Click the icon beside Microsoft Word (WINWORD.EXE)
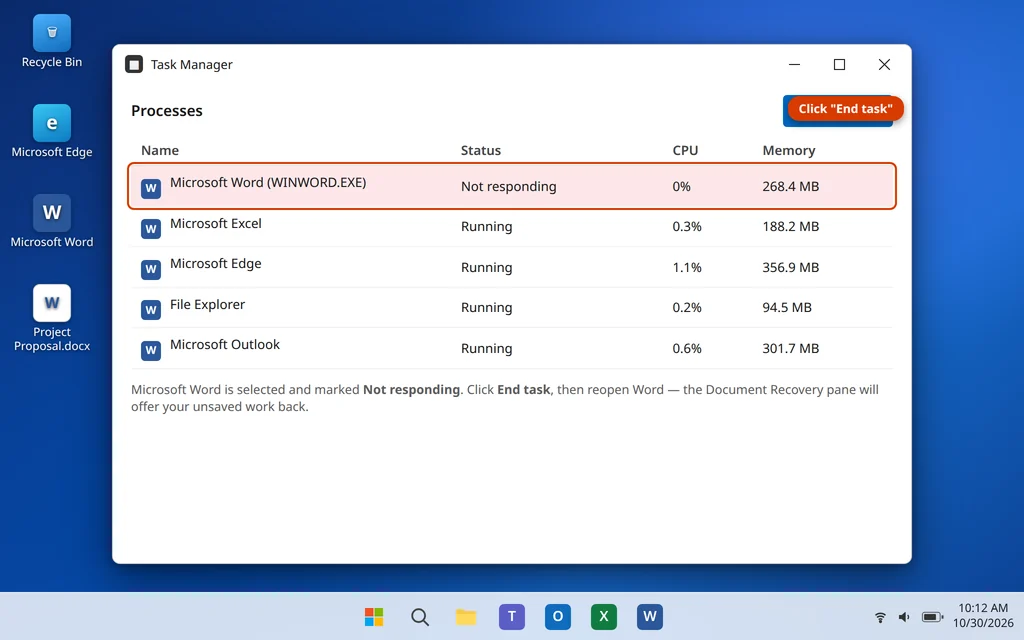 coord(151,189)
